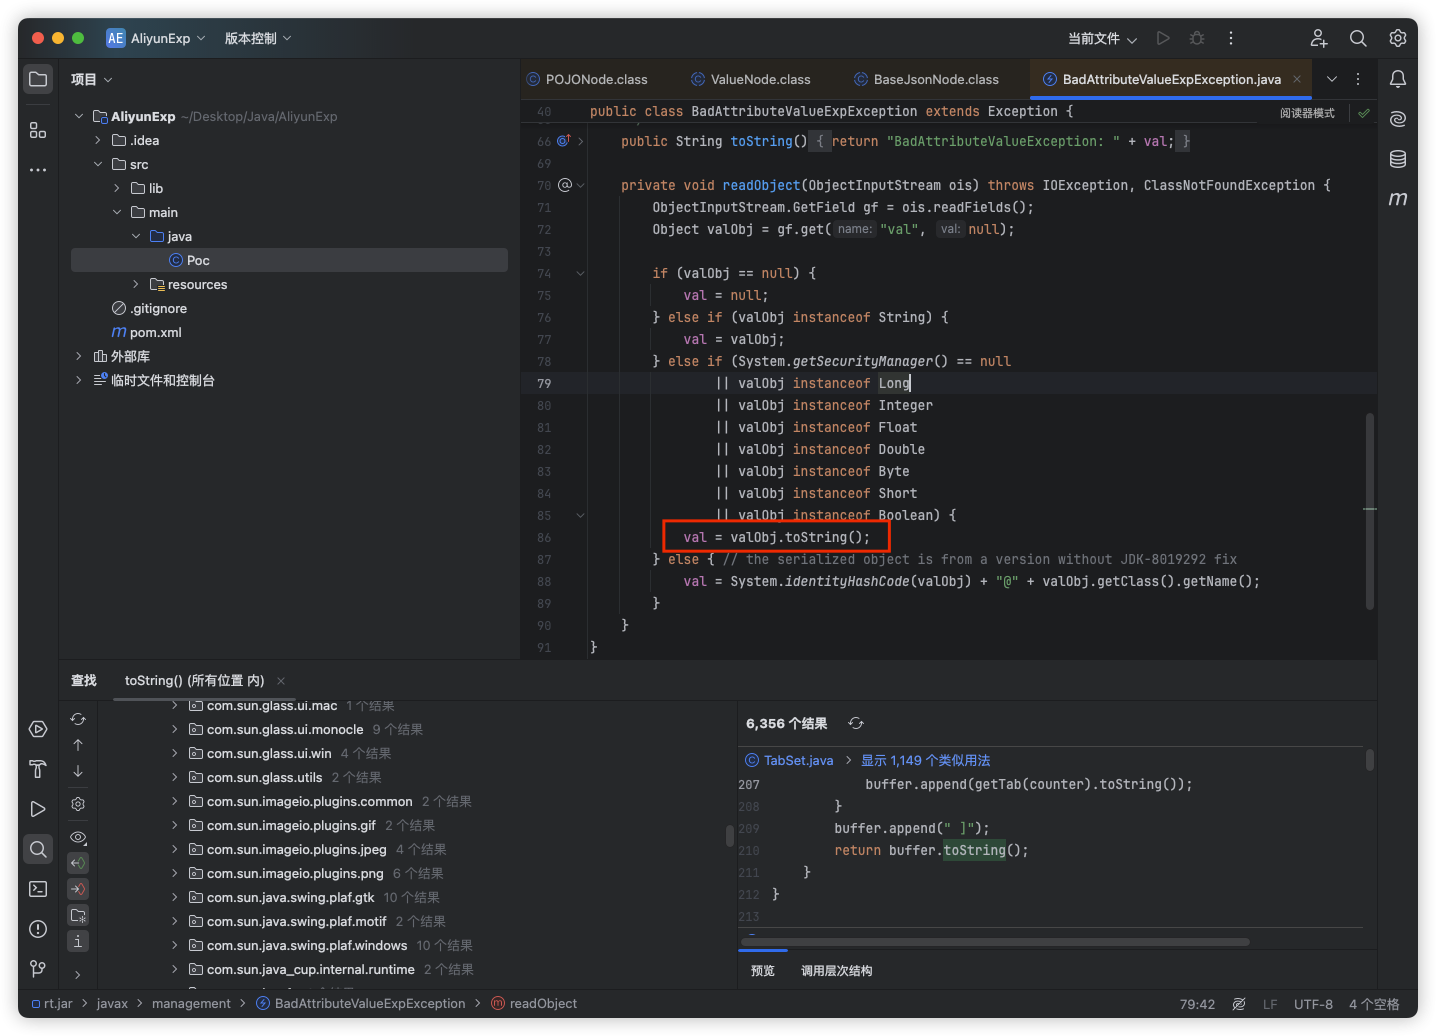The height and width of the screenshot is (1036, 1436).
Task: Open the Project tool window icon
Action: [x=38, y=79]
